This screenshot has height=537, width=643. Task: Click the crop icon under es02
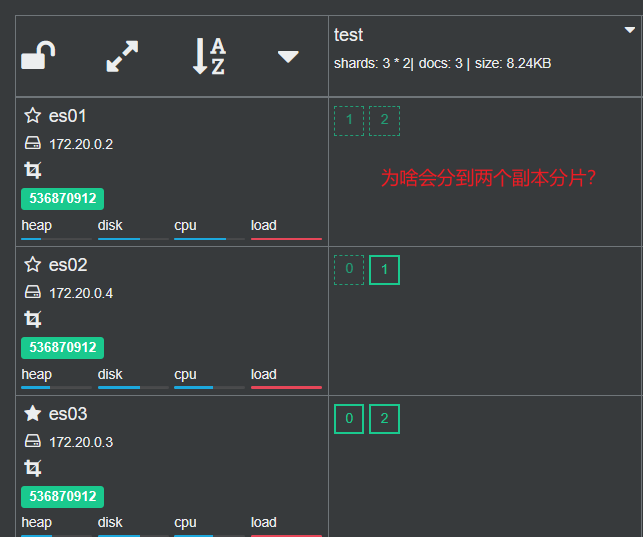pos(33,319)
